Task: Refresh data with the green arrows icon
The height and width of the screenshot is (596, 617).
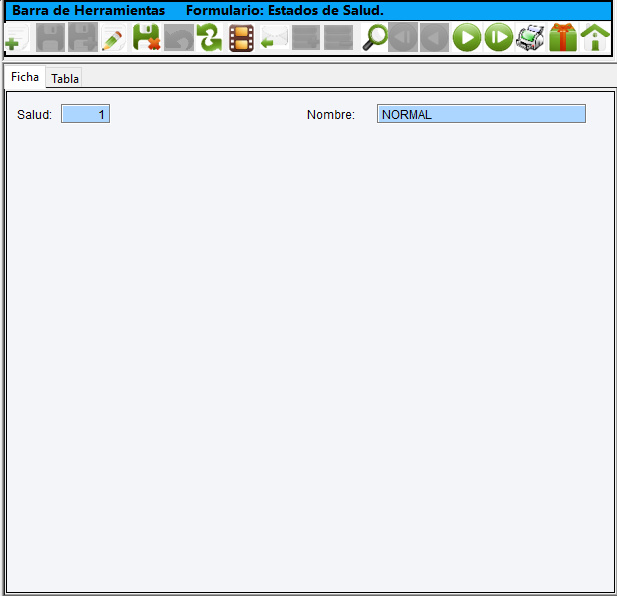Action: pyautogui.click(x=209, y=38)
